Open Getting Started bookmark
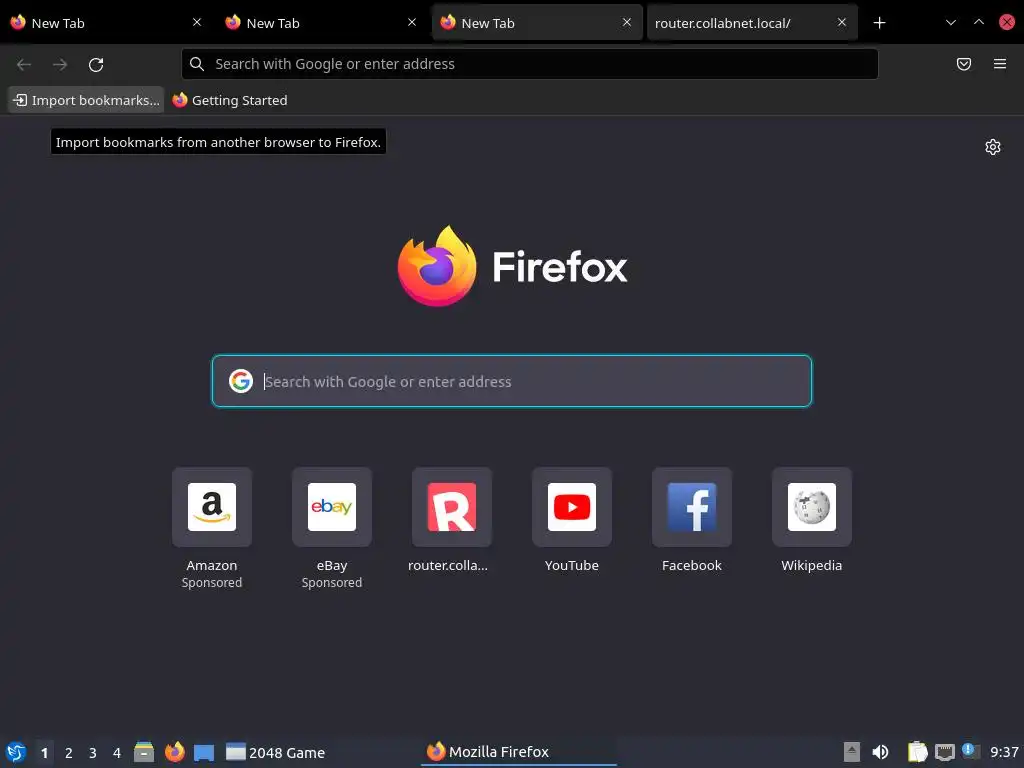 [230, 100]
